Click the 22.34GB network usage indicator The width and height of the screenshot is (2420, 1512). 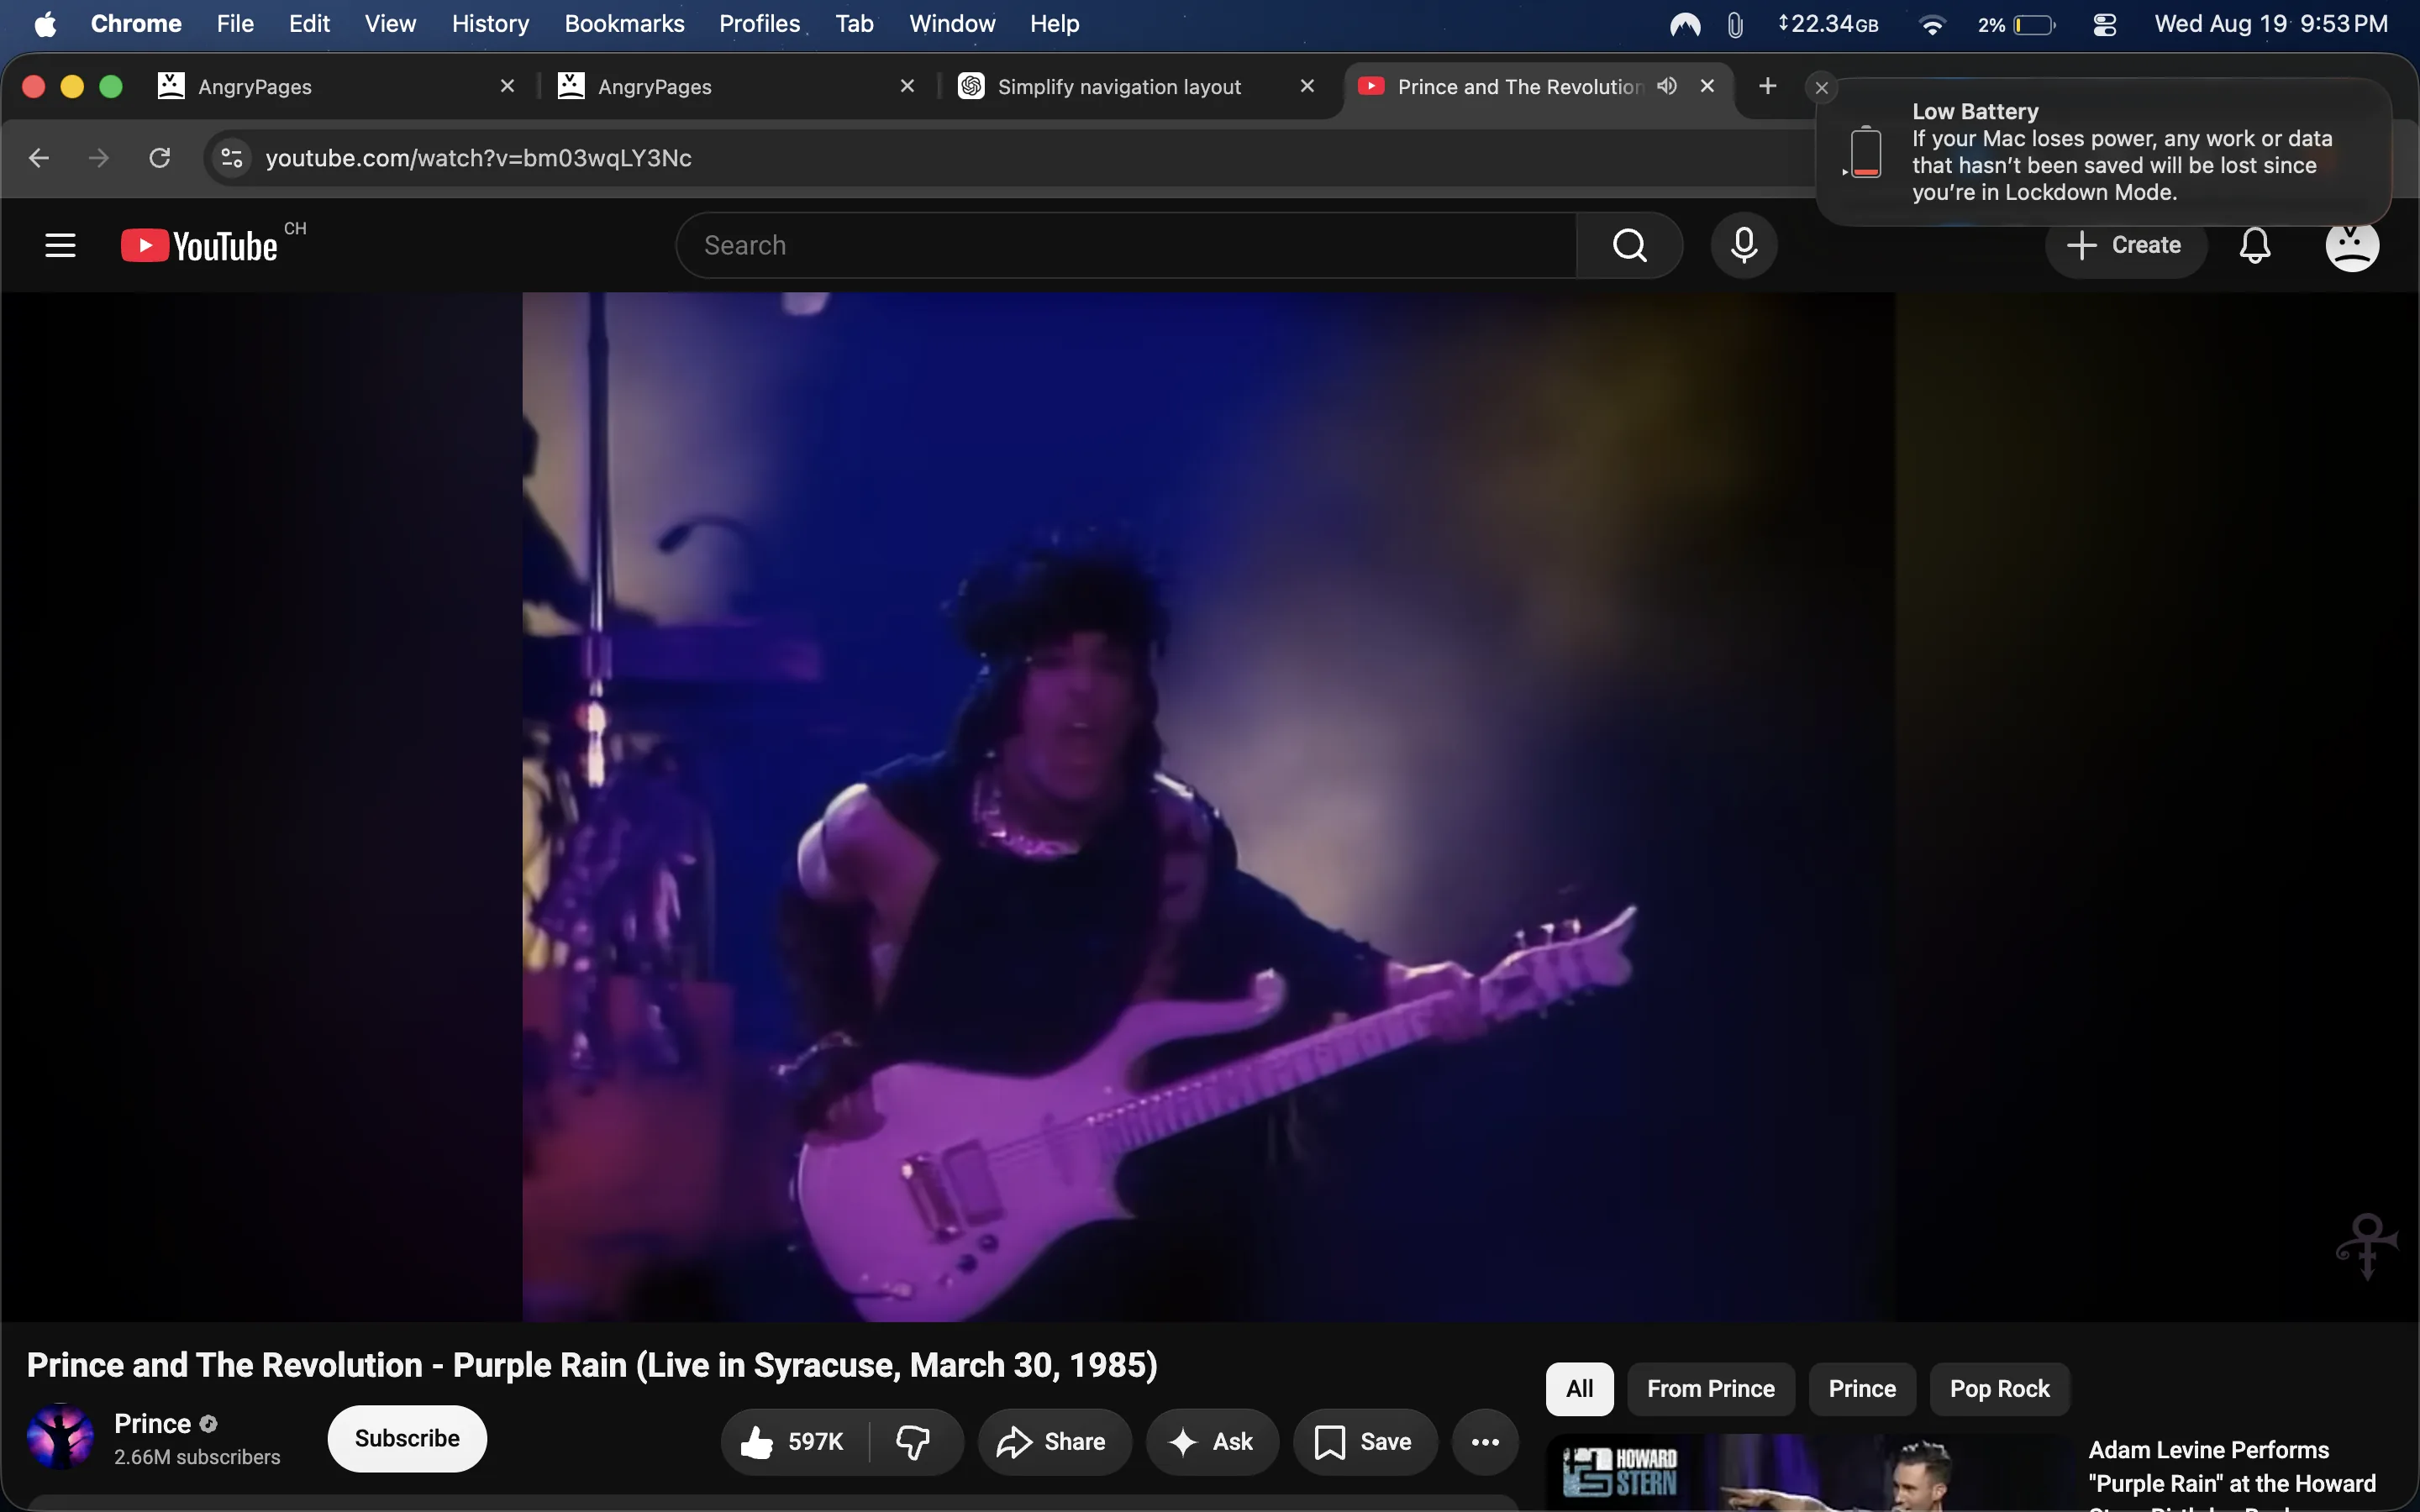(x=1828, y=24)
